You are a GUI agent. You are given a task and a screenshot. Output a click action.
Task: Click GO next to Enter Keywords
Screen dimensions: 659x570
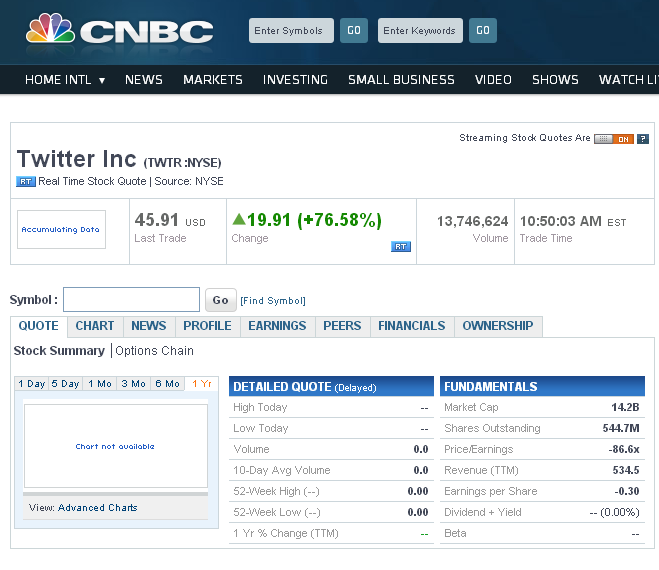point(483,30)
